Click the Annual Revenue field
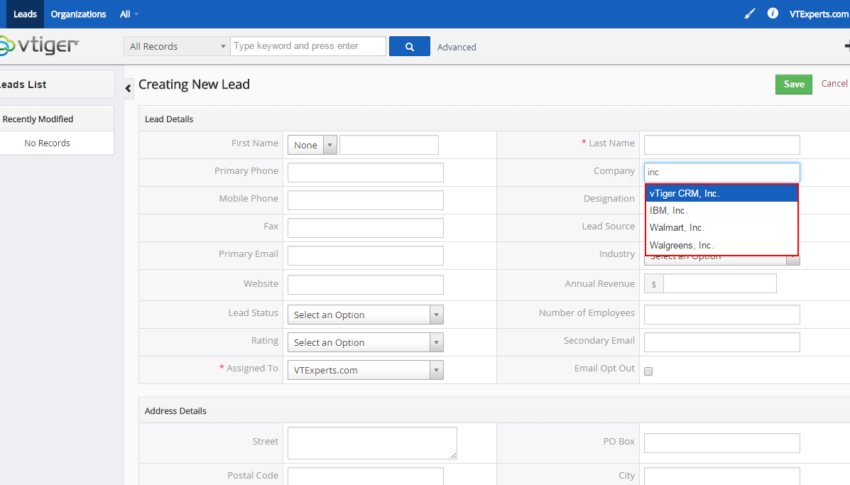850x485 pixels. [x=719, y=283]
